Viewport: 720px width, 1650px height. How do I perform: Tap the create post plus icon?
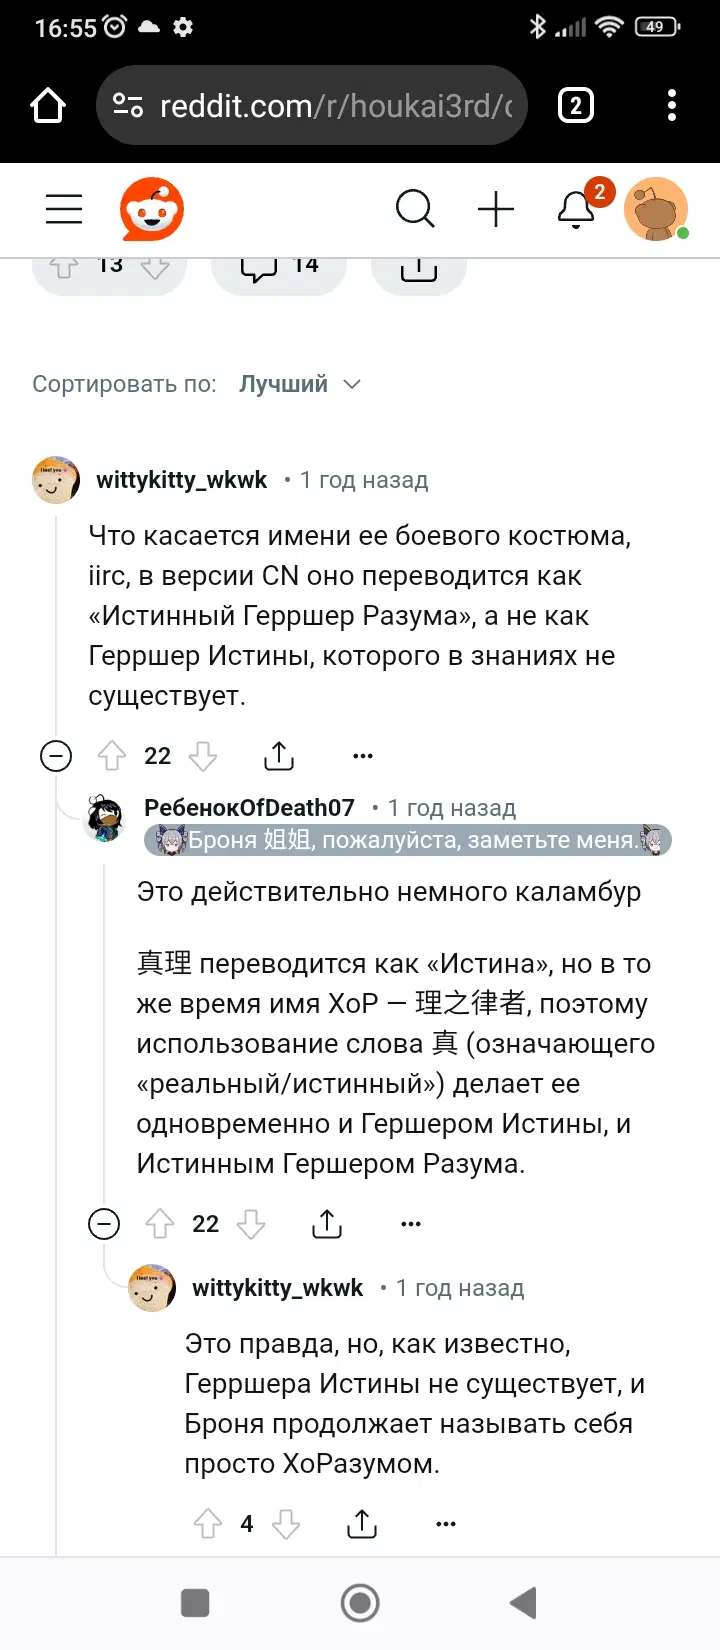pos(496,209)
